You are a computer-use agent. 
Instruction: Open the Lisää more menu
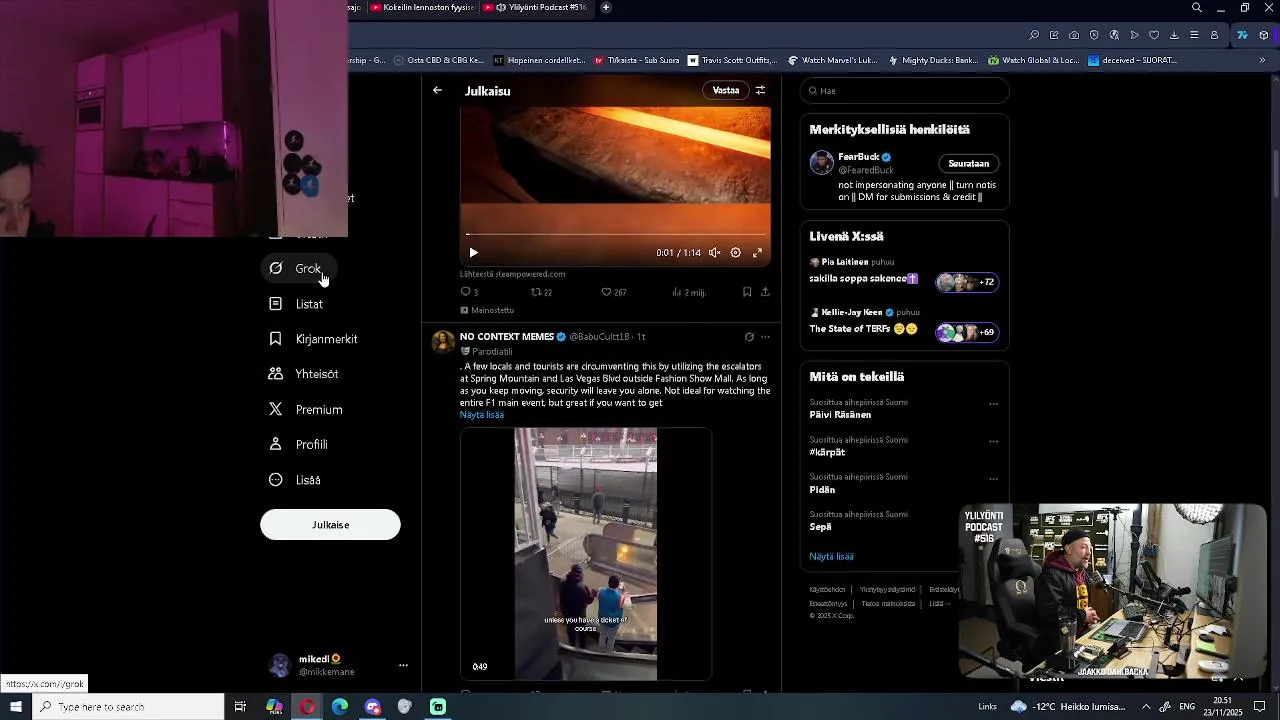coord(295,480)
